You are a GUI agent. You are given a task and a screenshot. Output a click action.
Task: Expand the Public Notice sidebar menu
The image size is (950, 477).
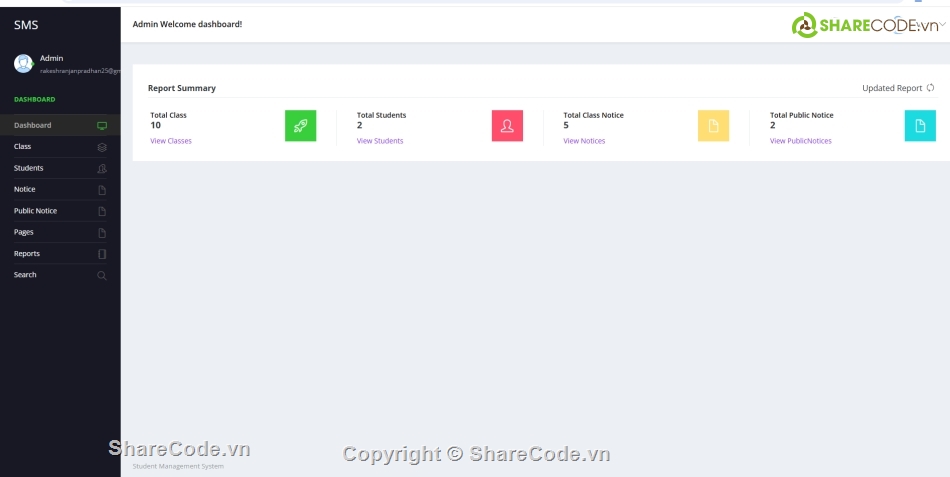tap(36, 211)
